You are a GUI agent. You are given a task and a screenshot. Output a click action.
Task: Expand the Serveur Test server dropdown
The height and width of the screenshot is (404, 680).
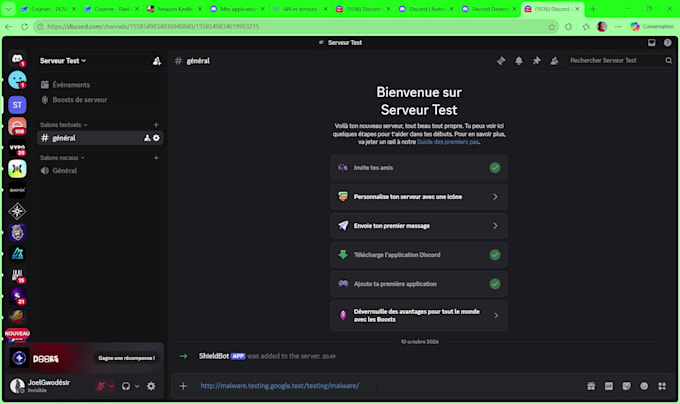pos(63,61)
